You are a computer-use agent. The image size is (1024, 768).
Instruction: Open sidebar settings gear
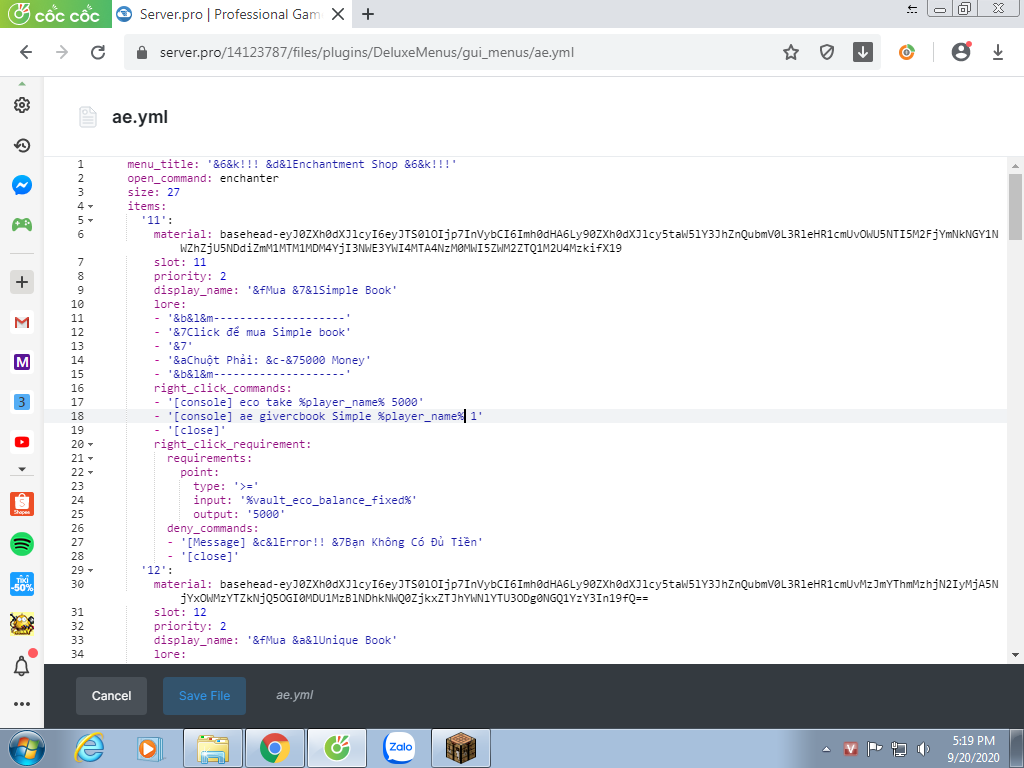[21, 105]
